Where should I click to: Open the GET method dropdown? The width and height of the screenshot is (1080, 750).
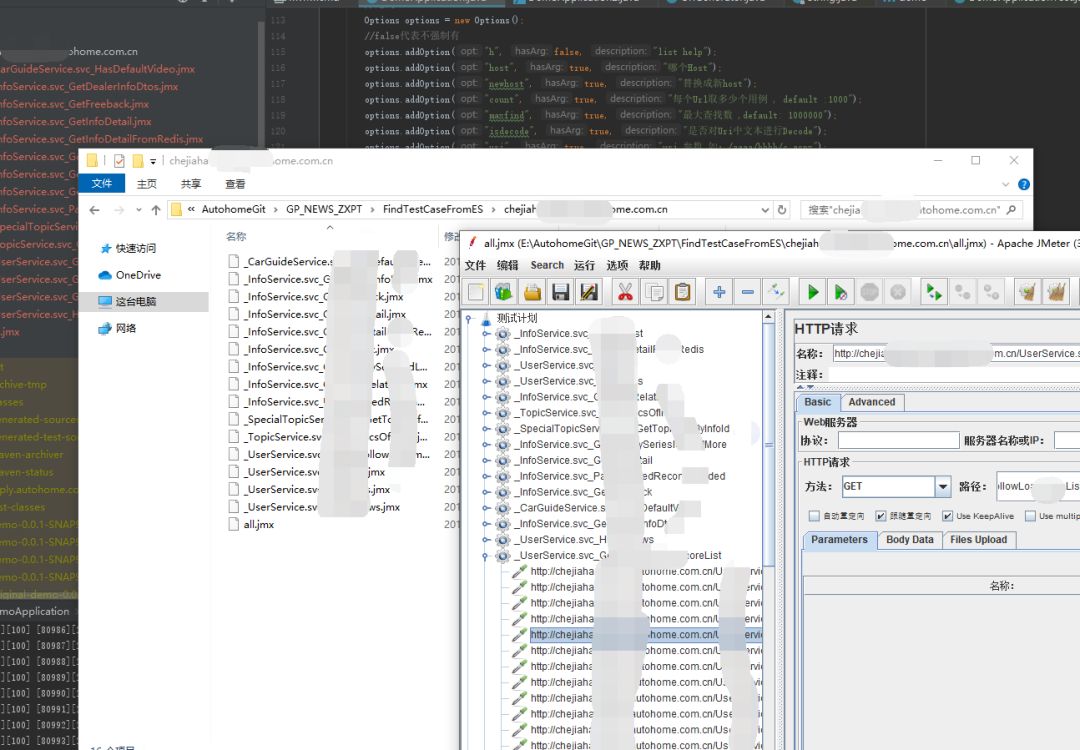point(943,487)
